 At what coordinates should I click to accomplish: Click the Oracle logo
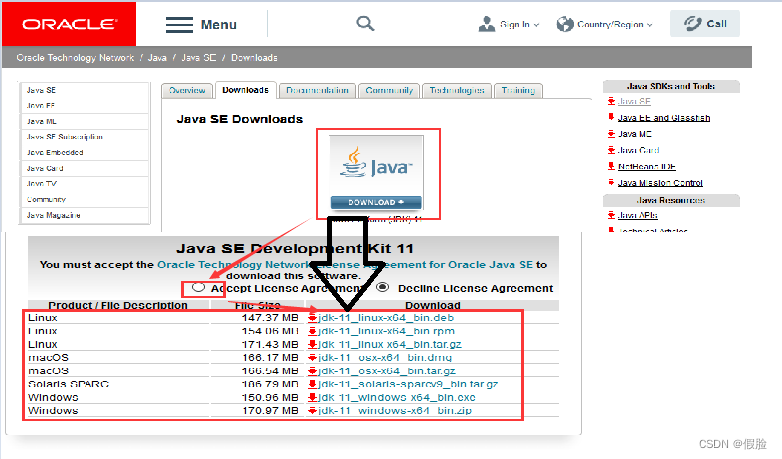point(69,24)
